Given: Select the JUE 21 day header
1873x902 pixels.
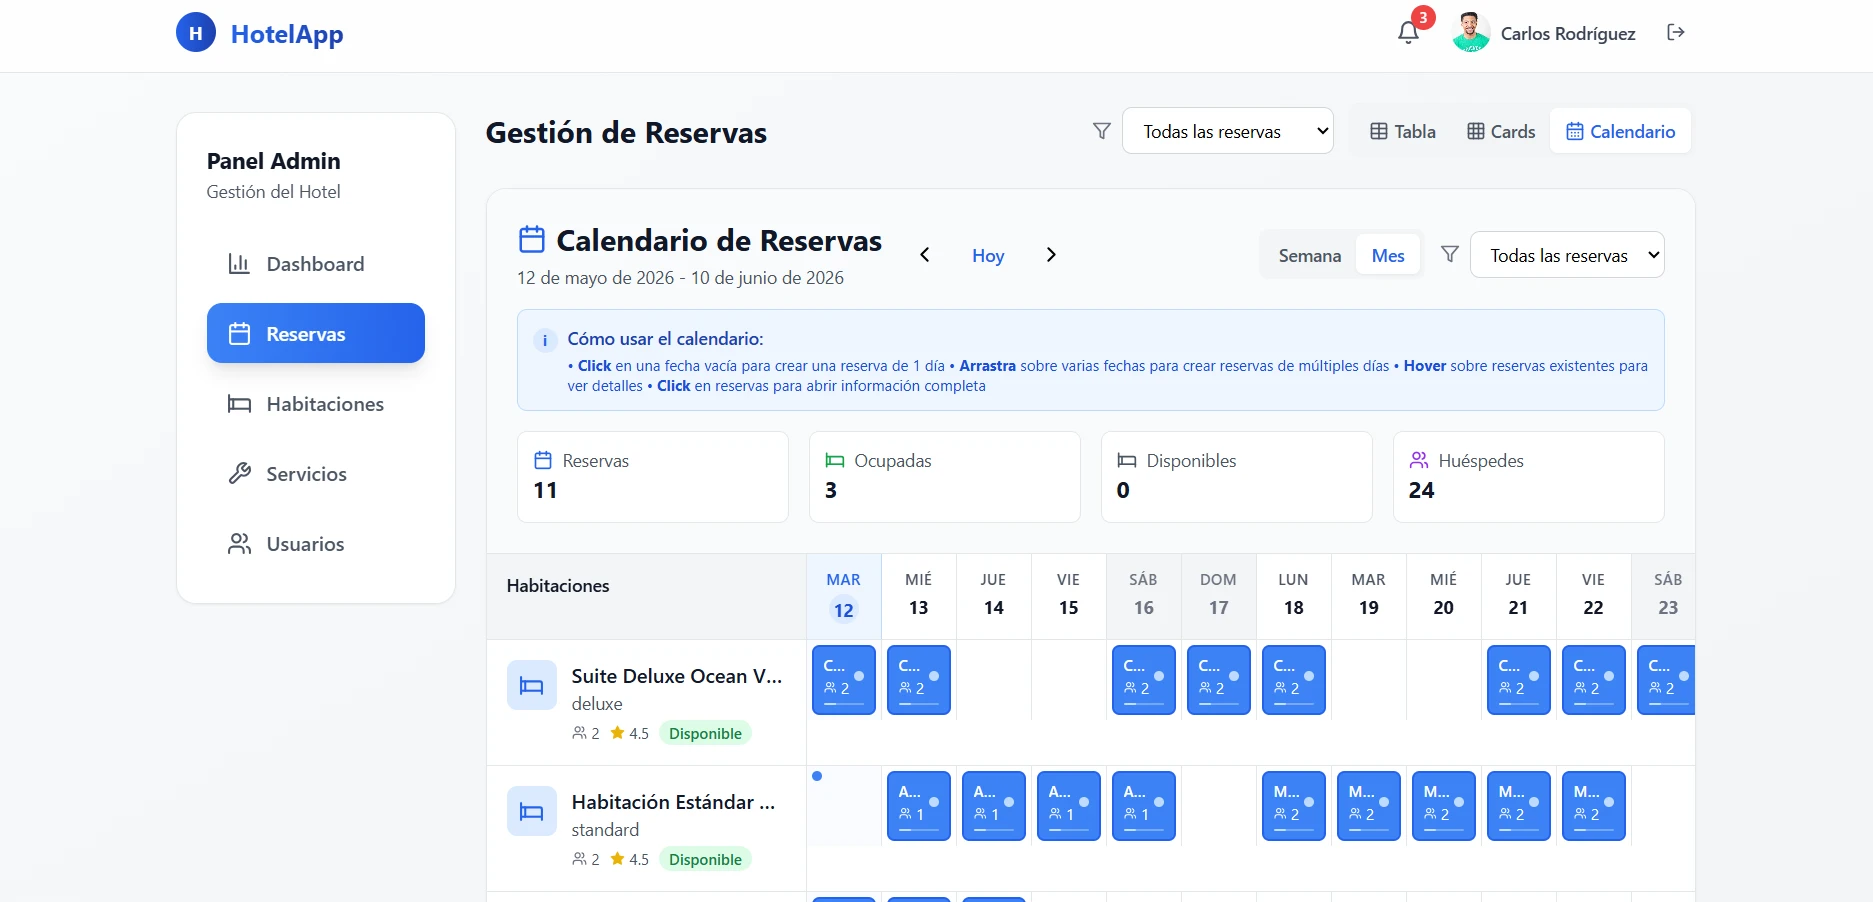Looking at the screenshot, I should click(x=1519, y=596).
